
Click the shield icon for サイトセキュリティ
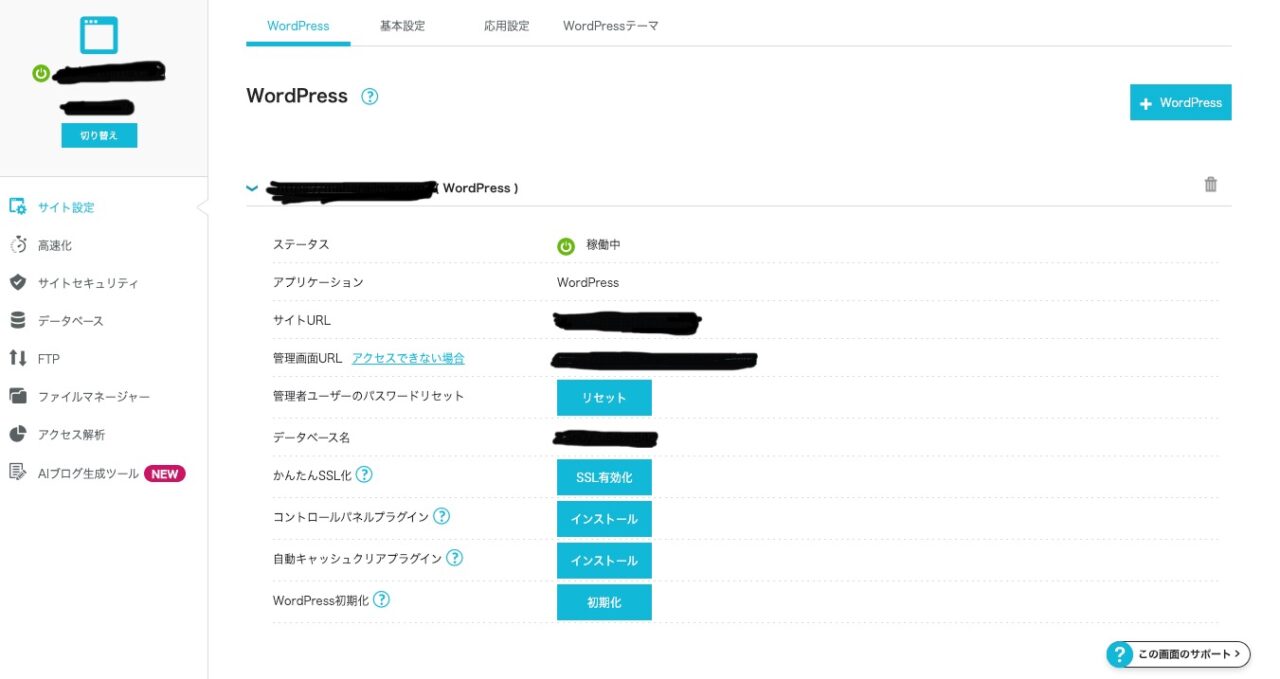(x=17, y=283)
